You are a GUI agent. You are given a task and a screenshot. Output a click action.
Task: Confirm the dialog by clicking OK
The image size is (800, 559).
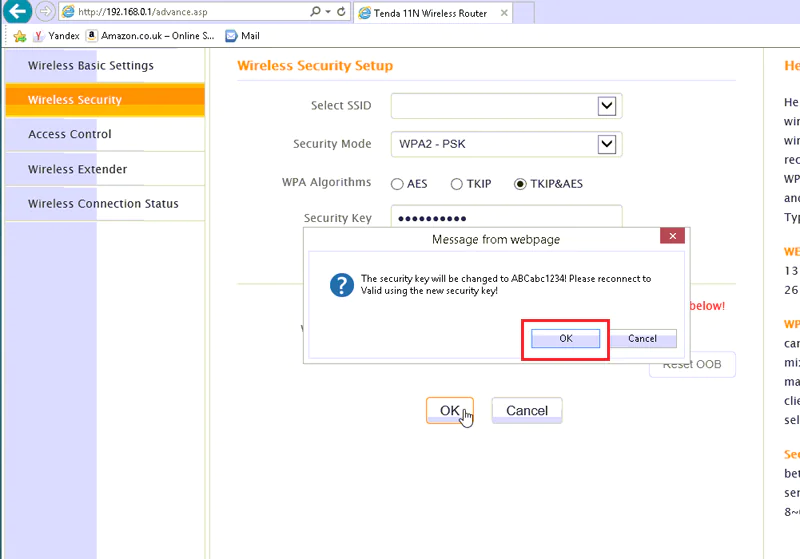(566, 339)
